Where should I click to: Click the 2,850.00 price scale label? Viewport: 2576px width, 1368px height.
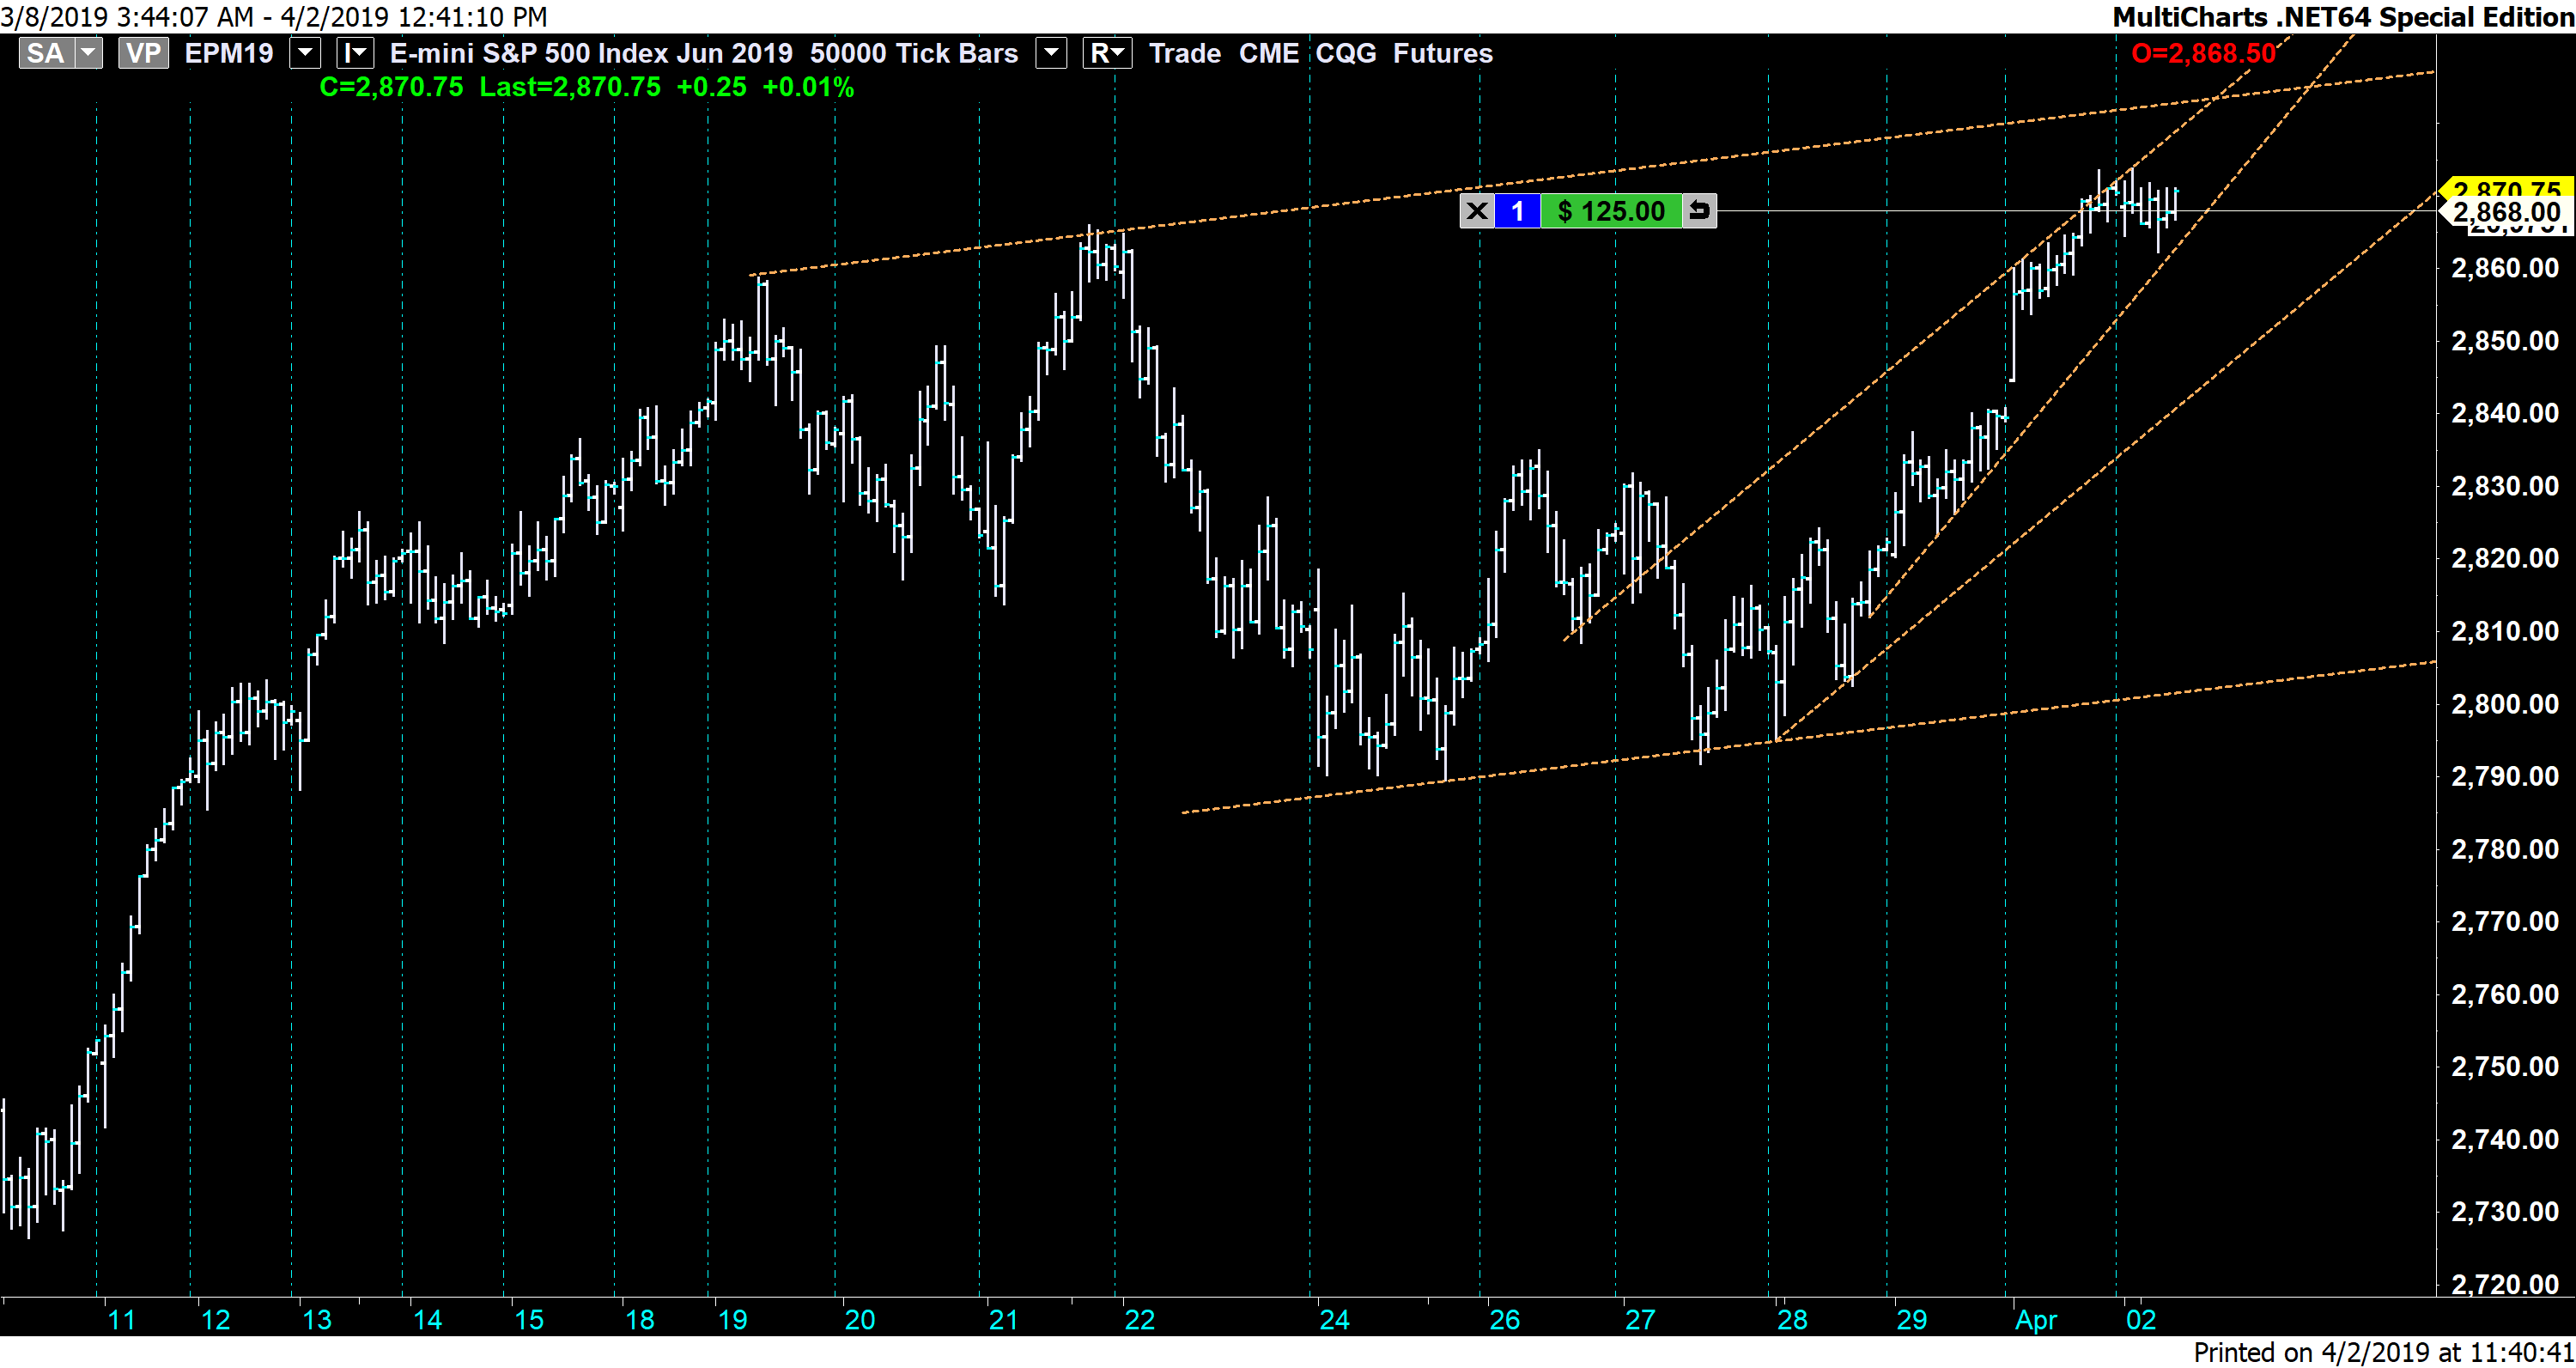(2505, 341)
